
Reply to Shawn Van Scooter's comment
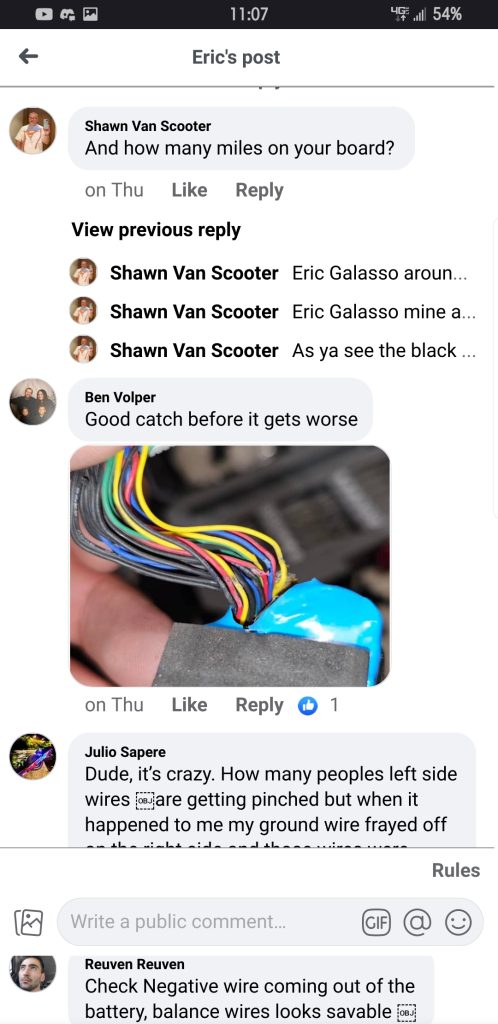click(259, 191)
